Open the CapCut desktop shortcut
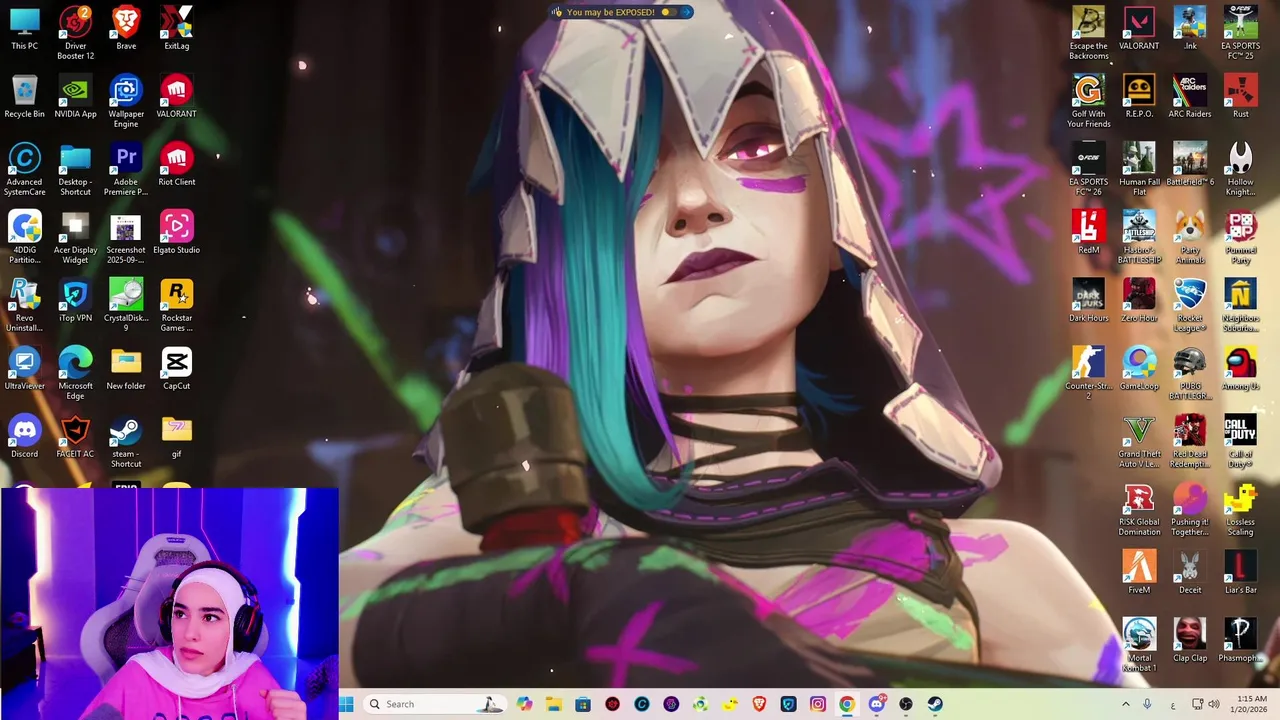This screenshot has height=720, width=1280. tap(177, 369)
